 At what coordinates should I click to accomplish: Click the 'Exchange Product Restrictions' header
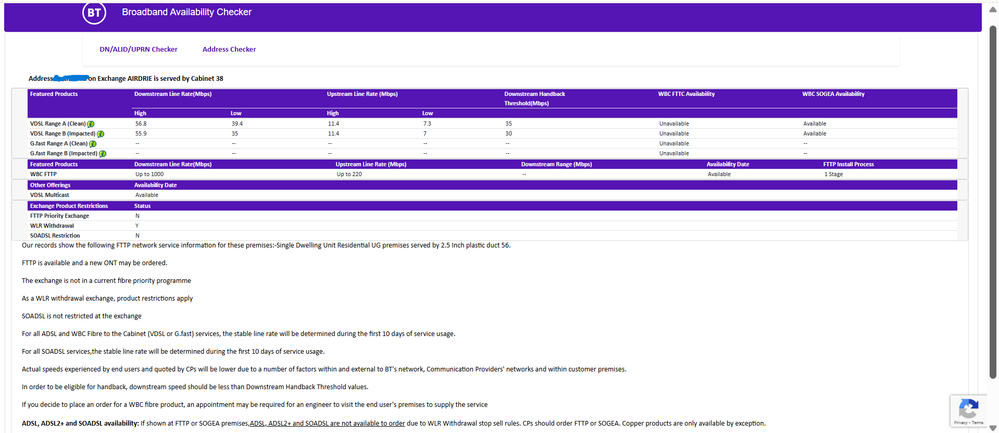point(69,206)
